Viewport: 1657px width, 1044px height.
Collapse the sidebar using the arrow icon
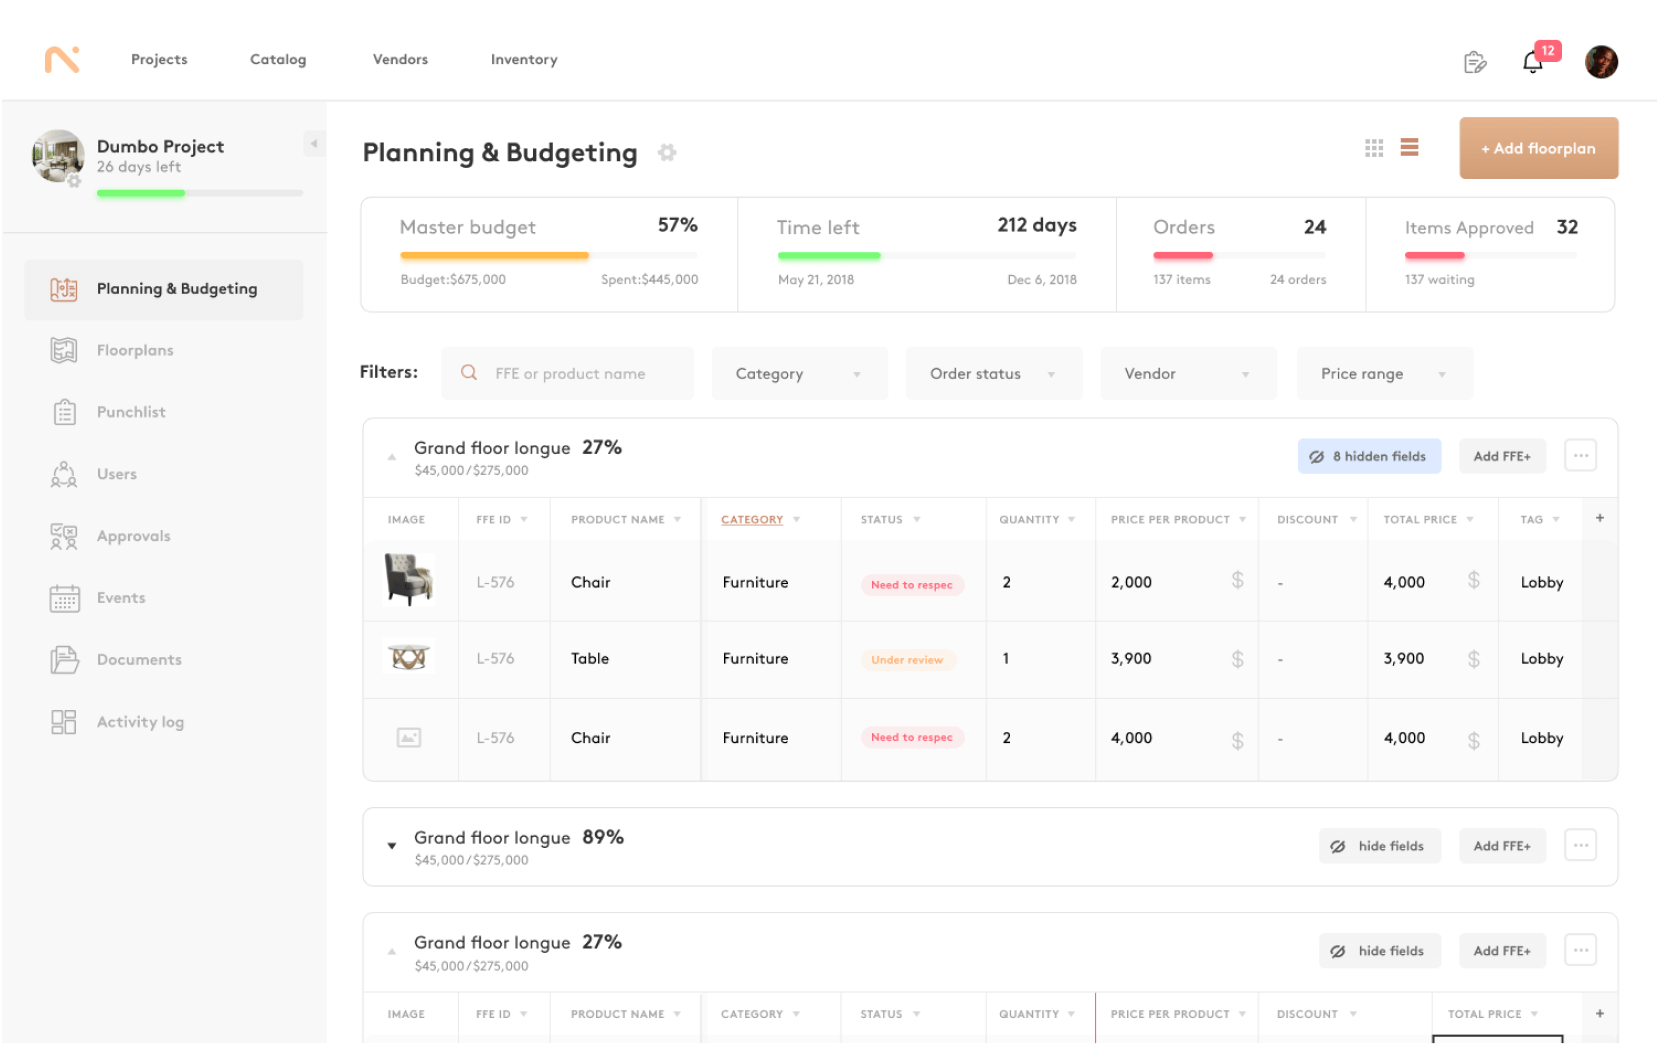point(314,144)
